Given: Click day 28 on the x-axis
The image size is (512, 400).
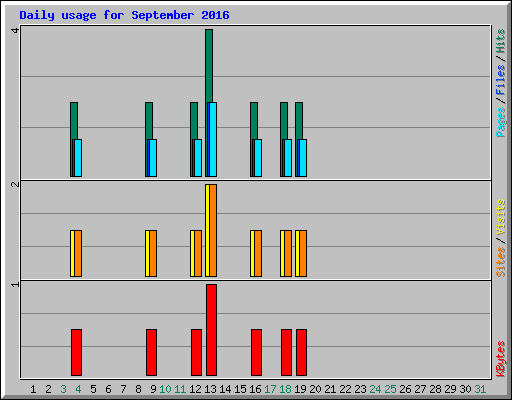Looking at the screenshot, I should [x=435, y=389].
